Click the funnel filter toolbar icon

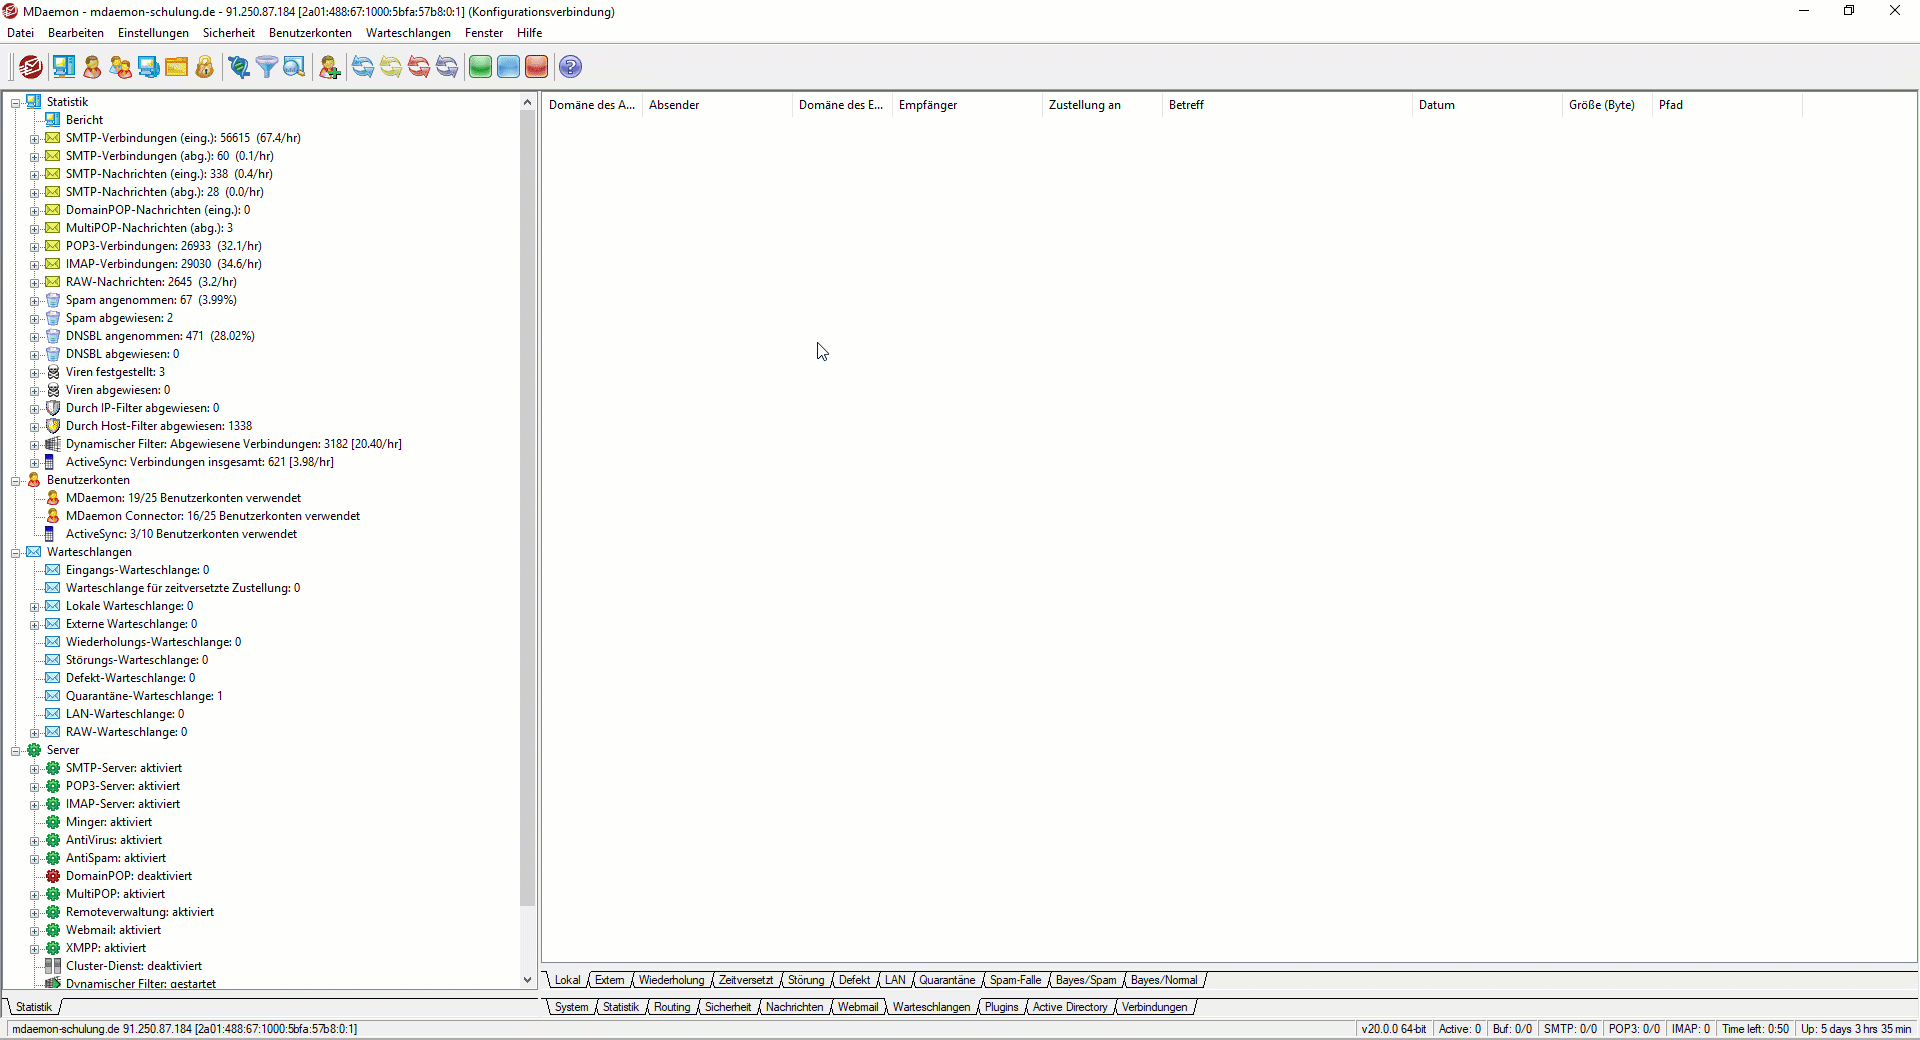[266, 67]
